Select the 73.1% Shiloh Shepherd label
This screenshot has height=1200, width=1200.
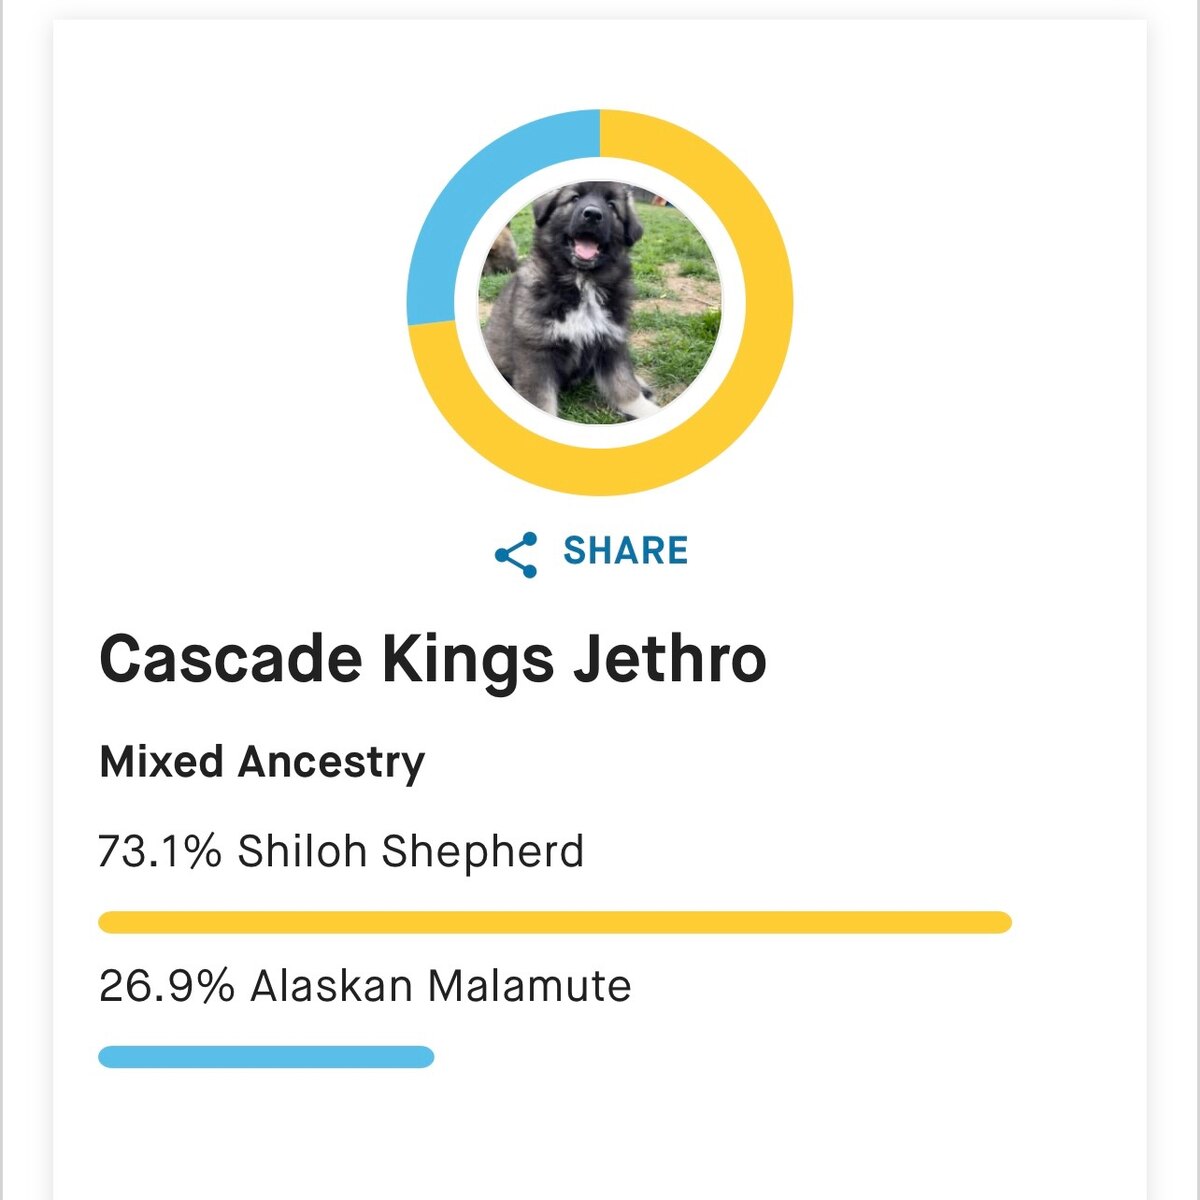(341, 852)
